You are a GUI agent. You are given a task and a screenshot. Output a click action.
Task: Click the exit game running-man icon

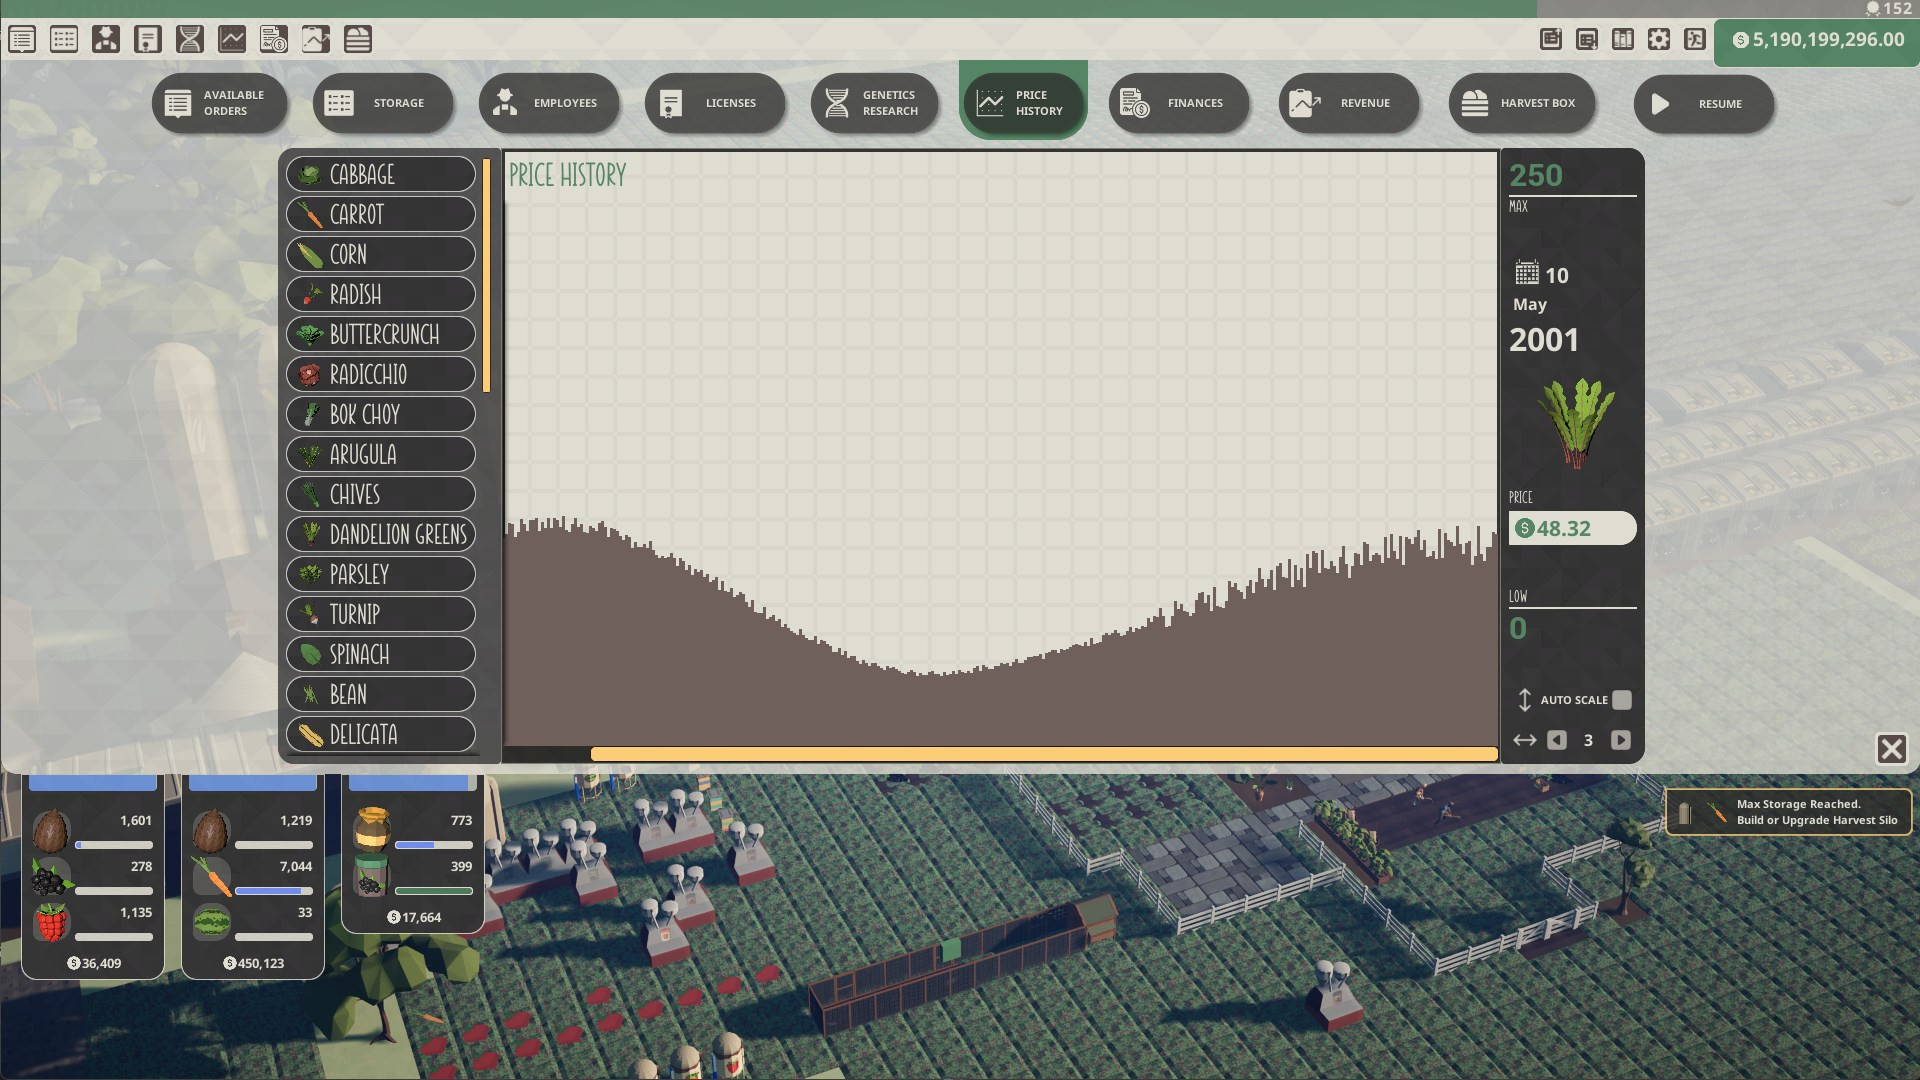tap(1695, 39)
